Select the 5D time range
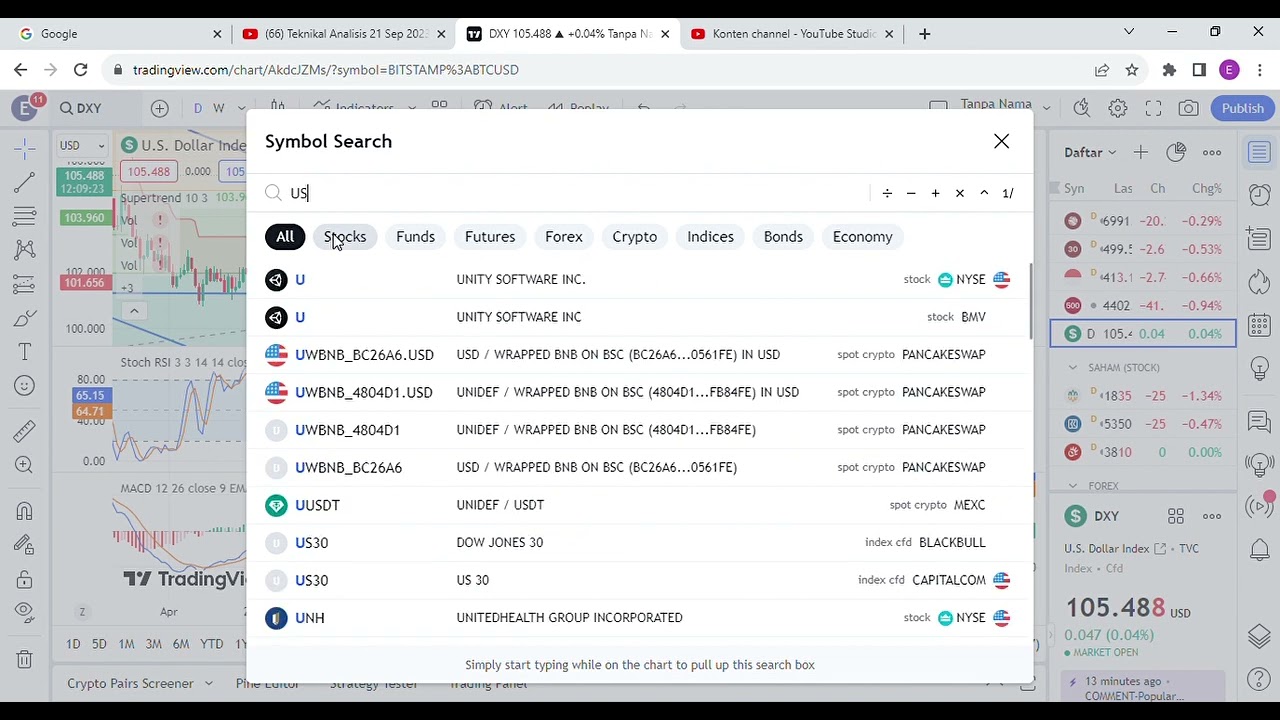This screenshot has width=1280, height=720. click(x=99, y=644)
